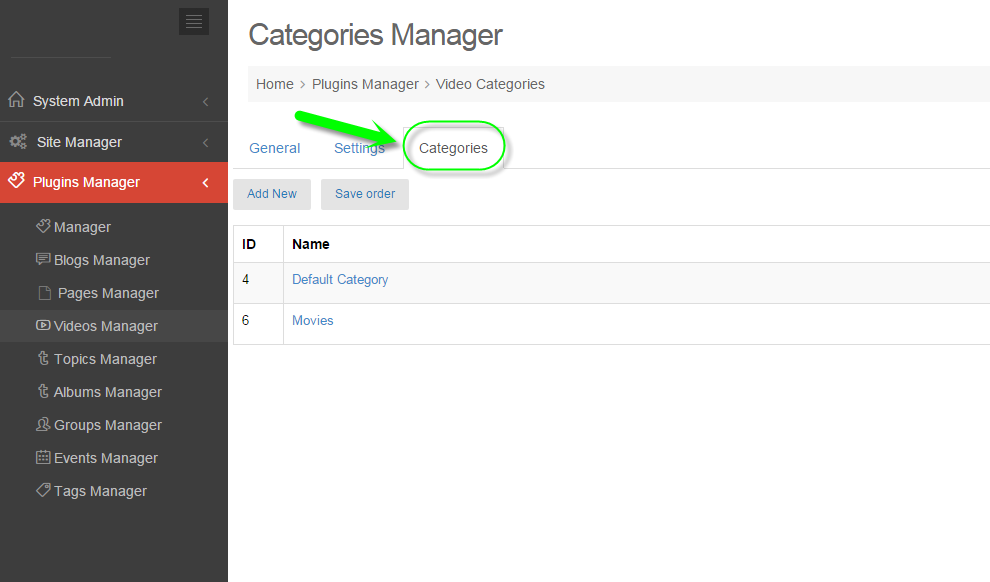The width and height of the screenshot is (990, 582).
Task: Click the hamburger menu icon in sidebar
Action: point(194,21)
